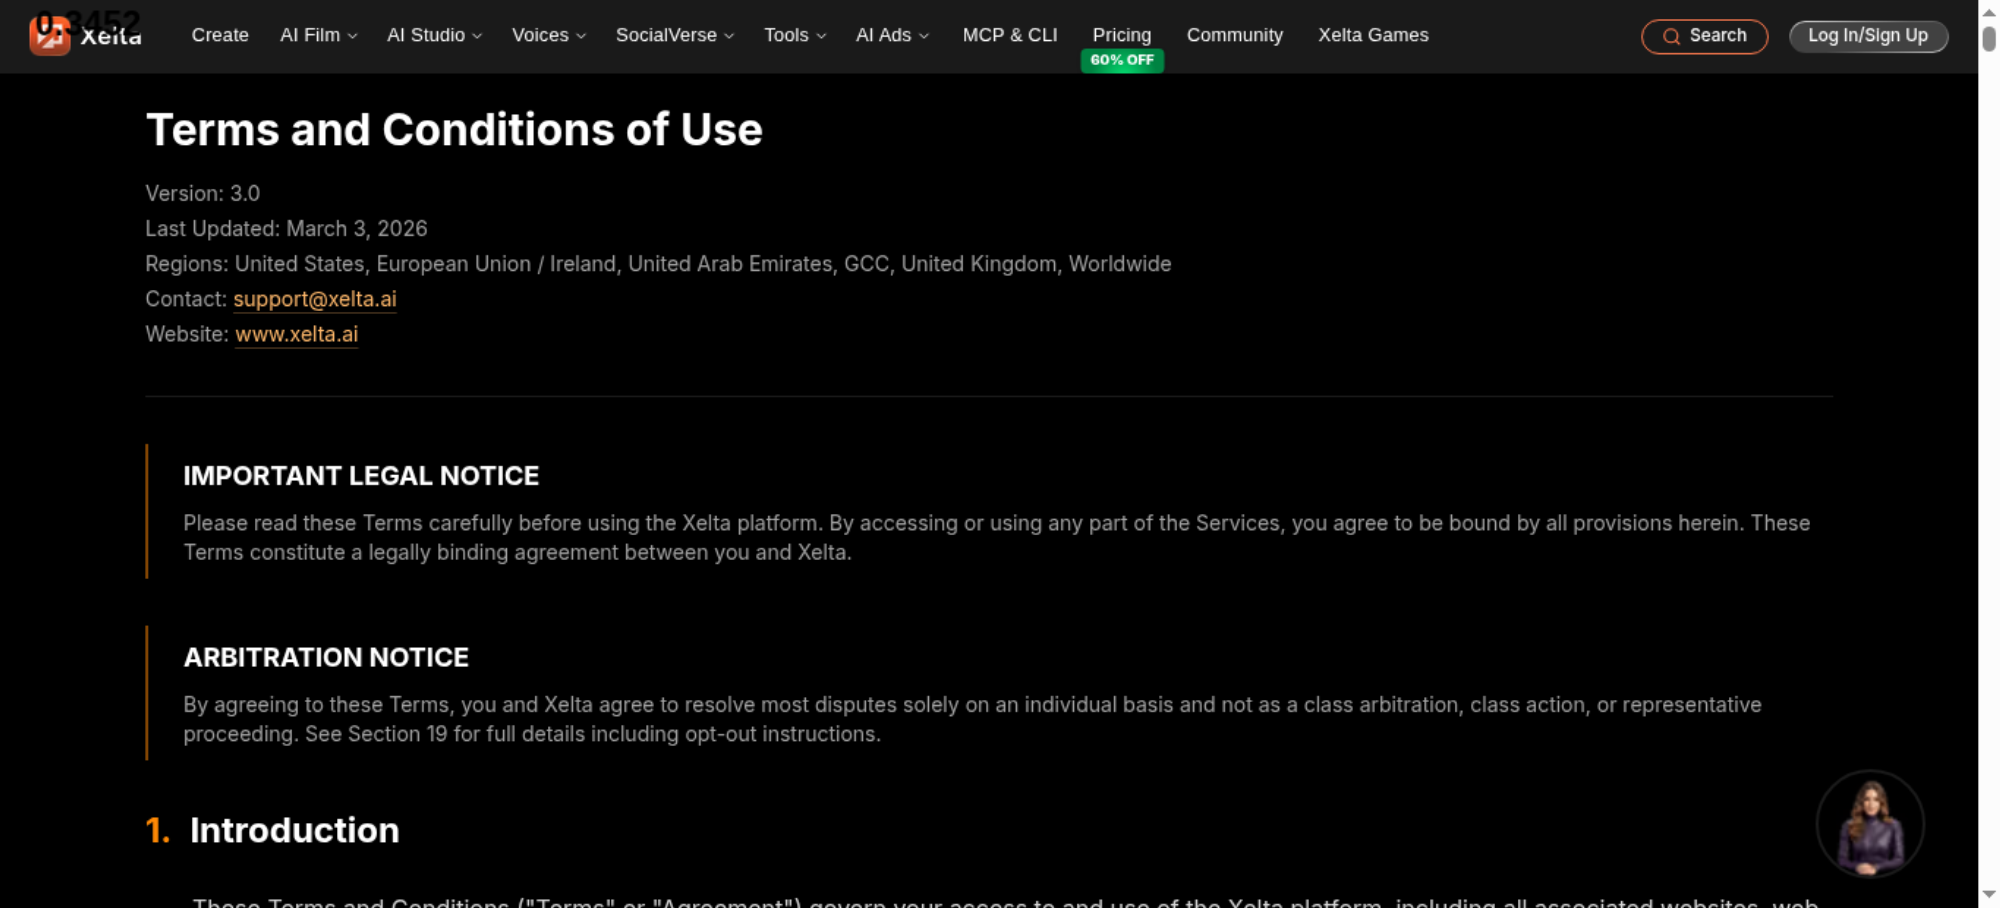Click the magnifier icon in Search
Viewport: 2000px width, 908px height.
pyautogui.click(x=1671, y=37)
